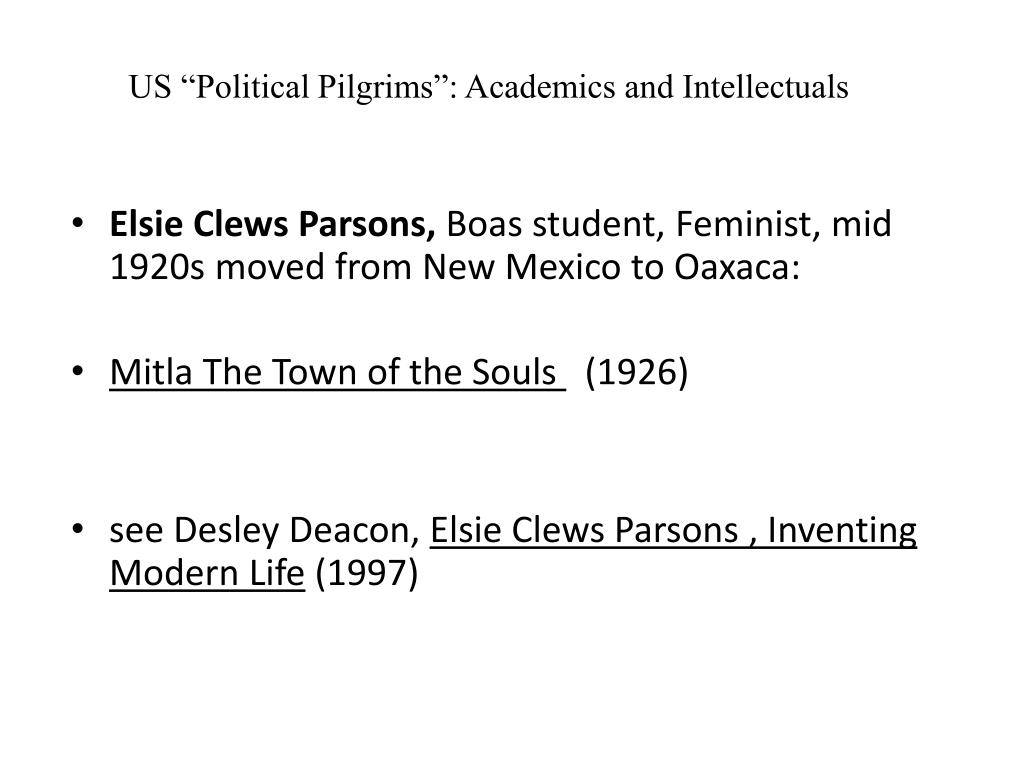Click the third bullet before 'see Desley Deacon'

pyautogui.click(x=78, y=528)
